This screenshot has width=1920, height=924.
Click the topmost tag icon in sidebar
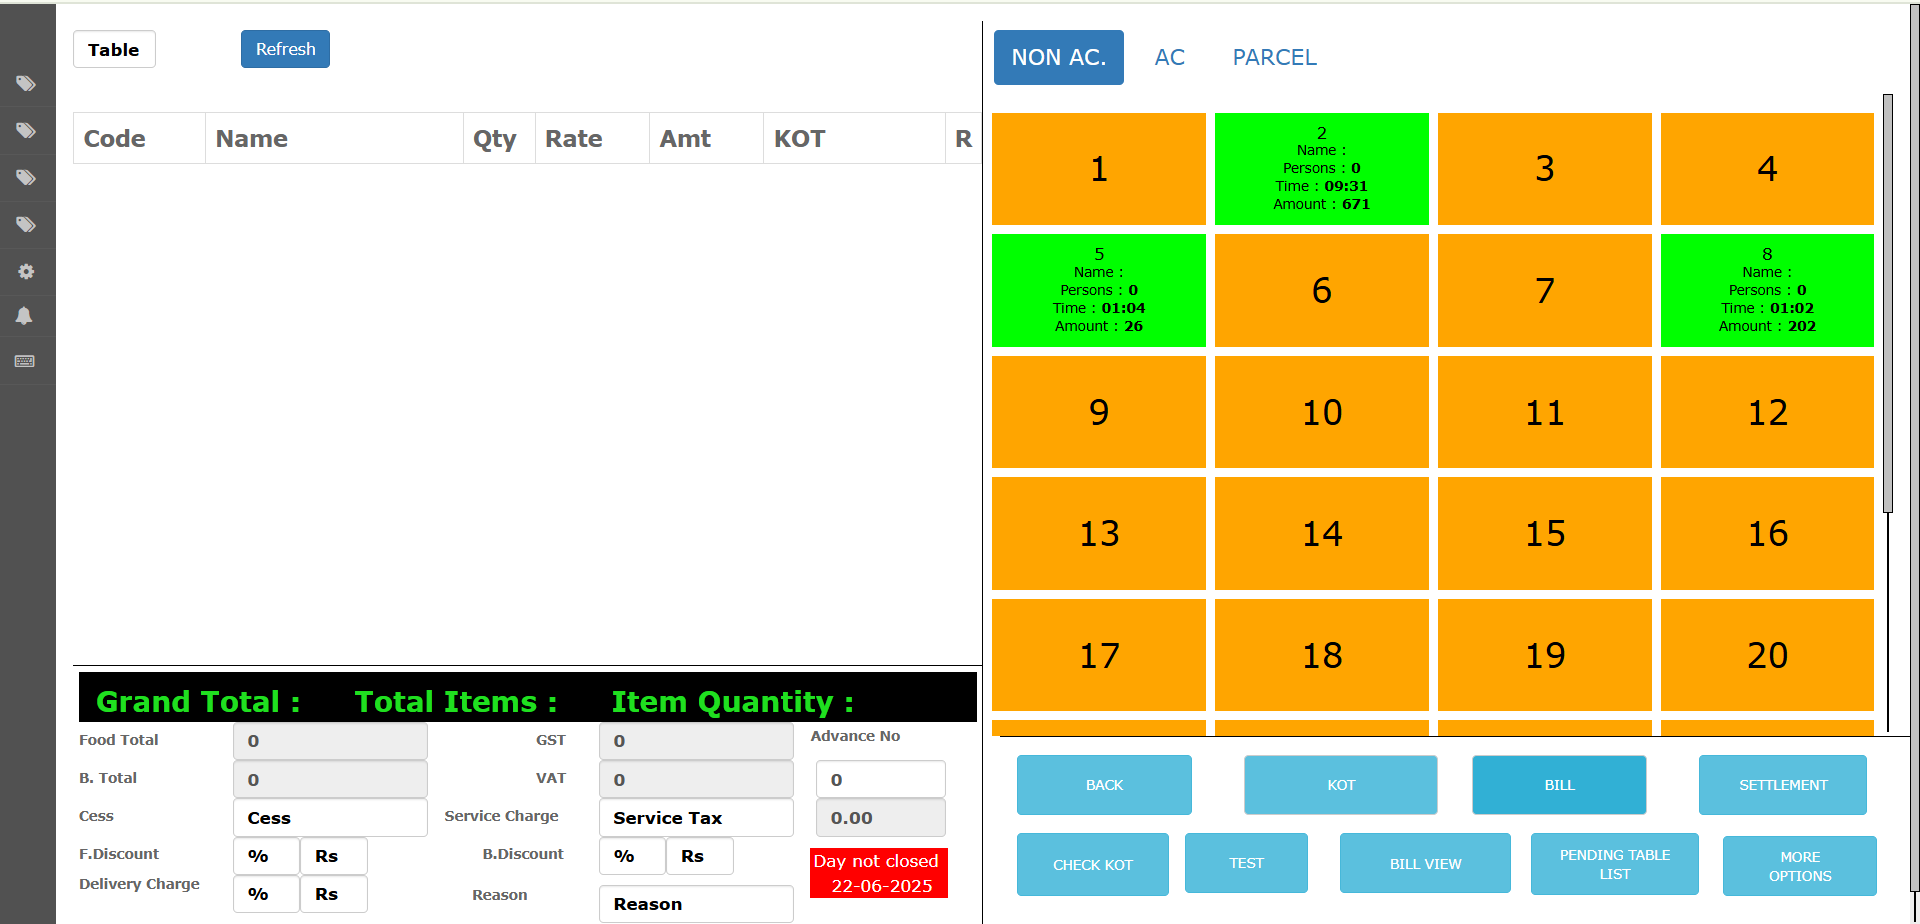coord(26,84)
